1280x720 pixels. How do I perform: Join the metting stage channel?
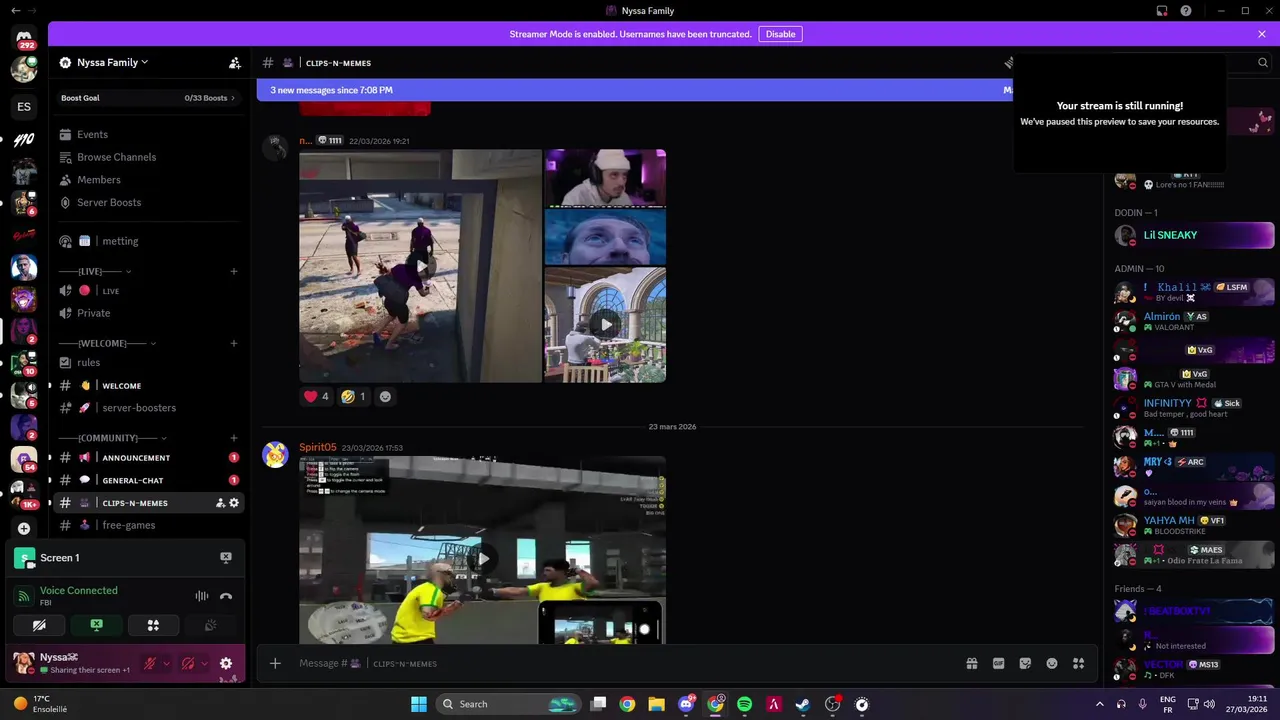(x=148, y=241)
